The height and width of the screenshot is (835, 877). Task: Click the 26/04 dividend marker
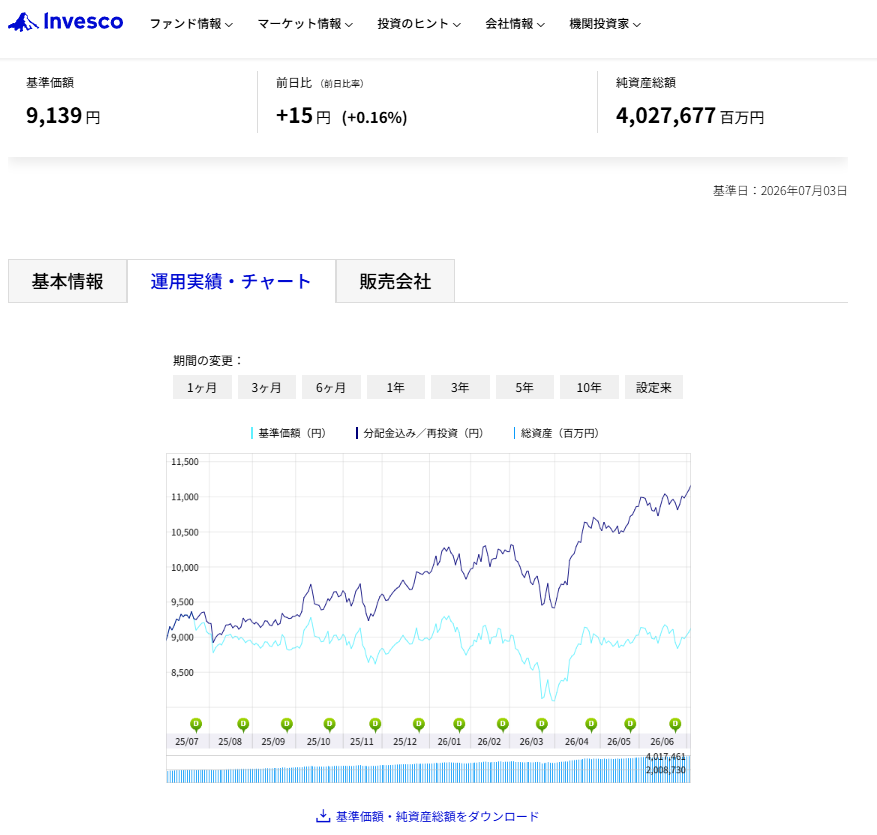[x=591, y=725]
